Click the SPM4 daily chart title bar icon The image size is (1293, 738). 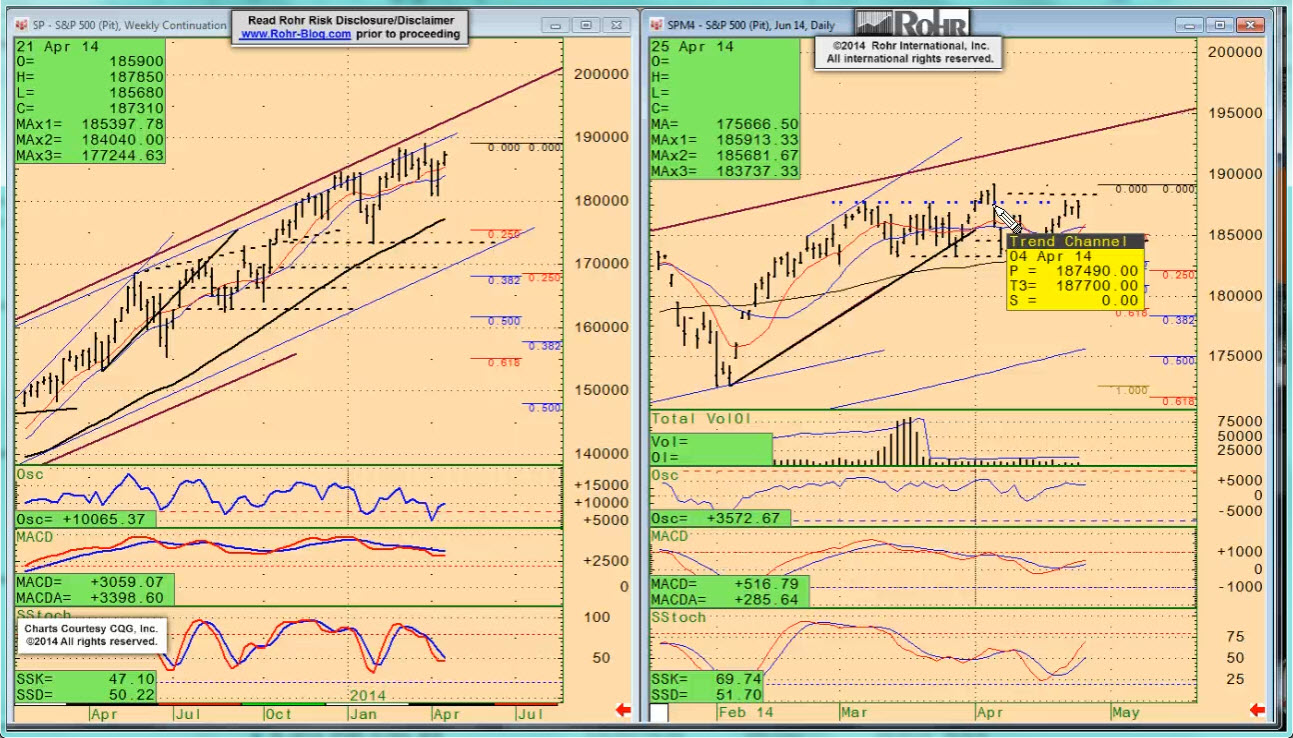[x=657, y=25]
